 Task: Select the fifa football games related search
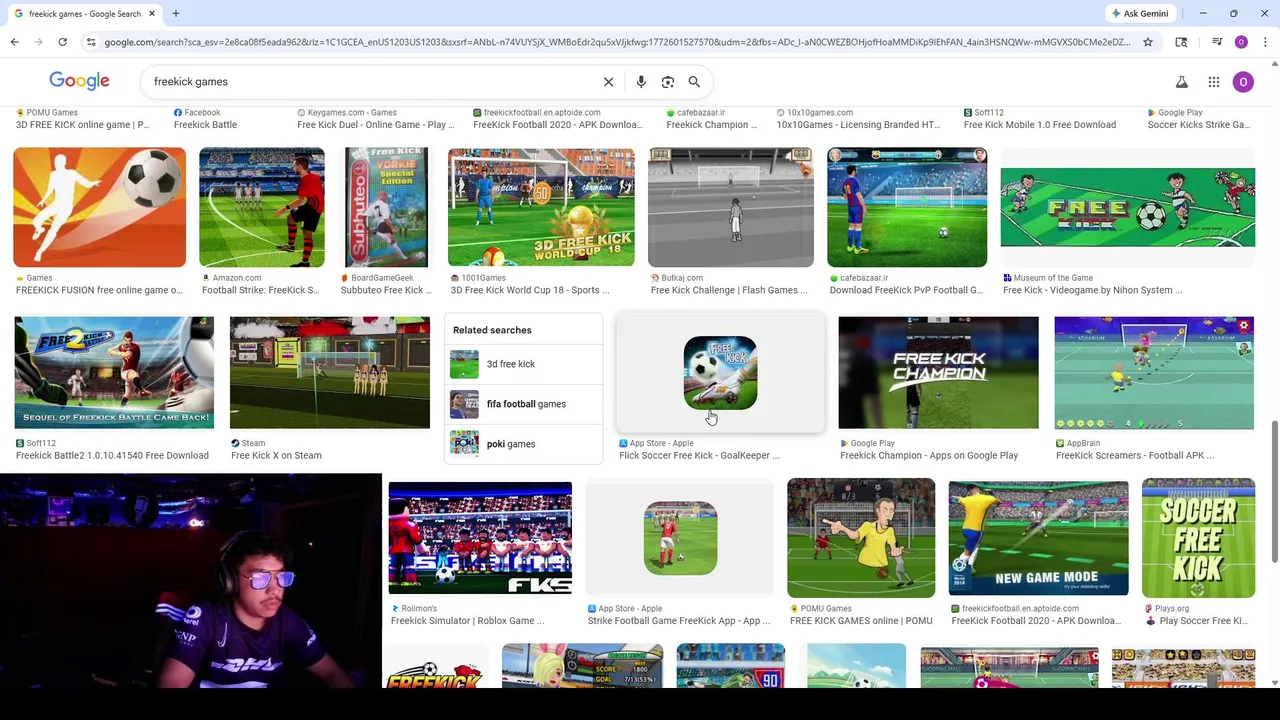[523, 404]
